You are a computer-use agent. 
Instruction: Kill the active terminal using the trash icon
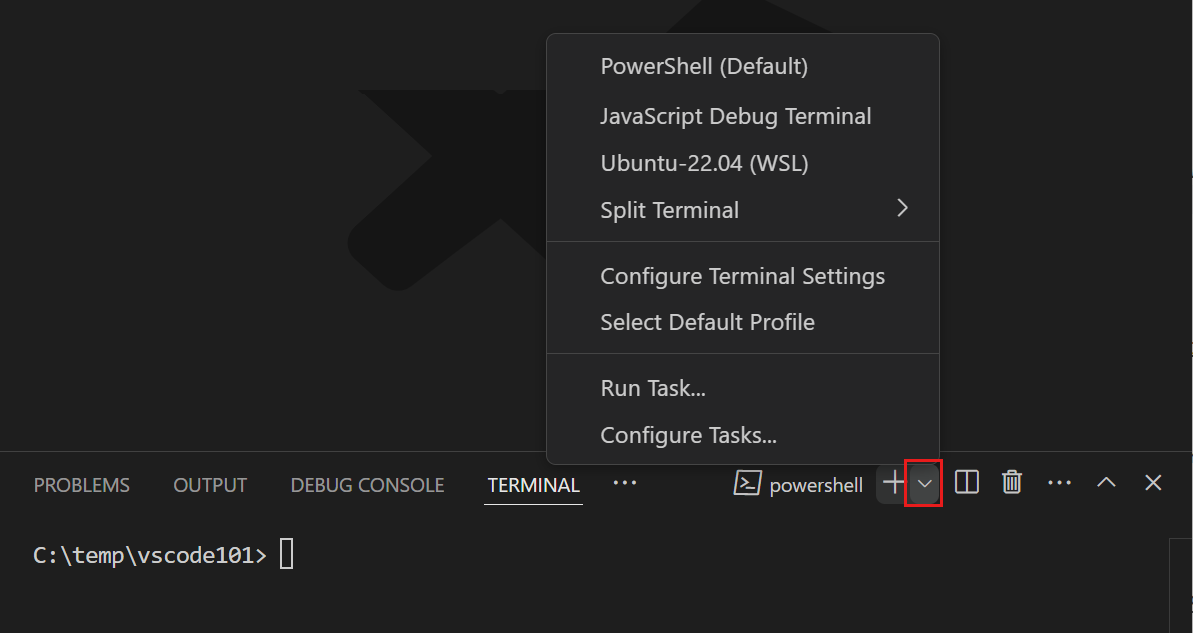(1011, 483)
